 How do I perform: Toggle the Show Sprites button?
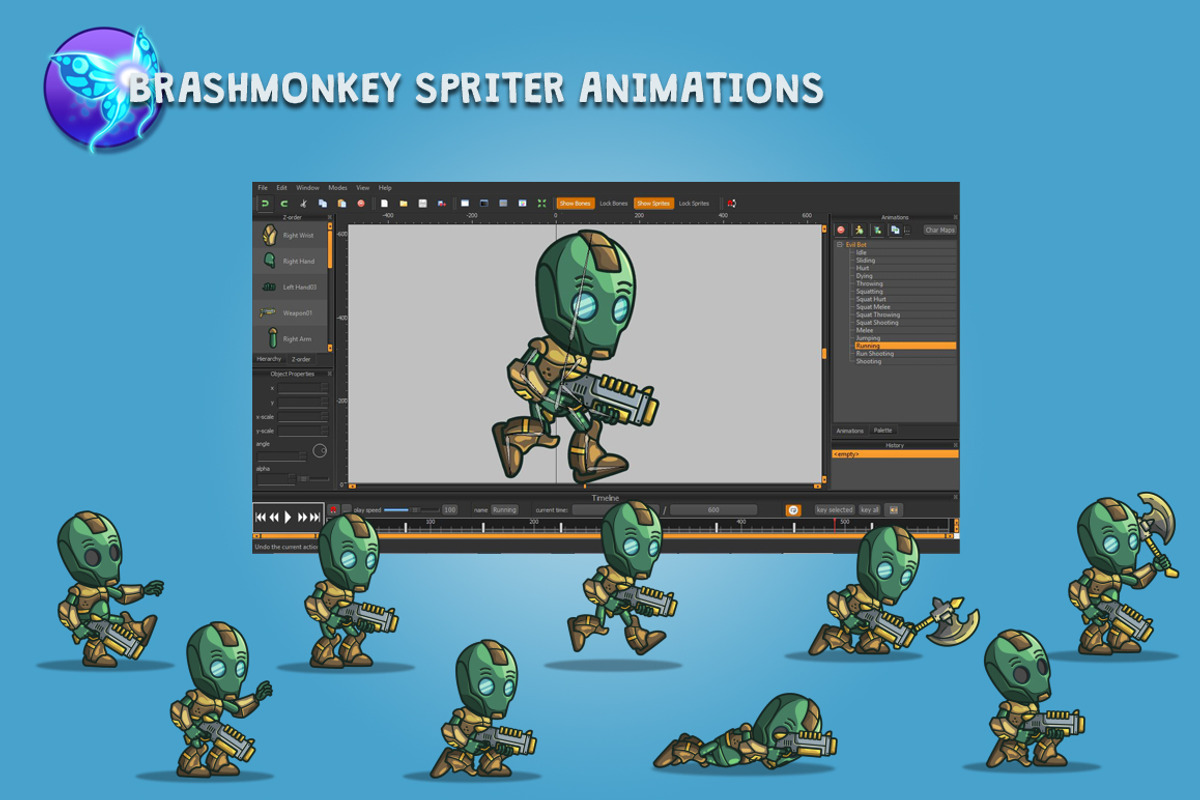click(653, 203)
